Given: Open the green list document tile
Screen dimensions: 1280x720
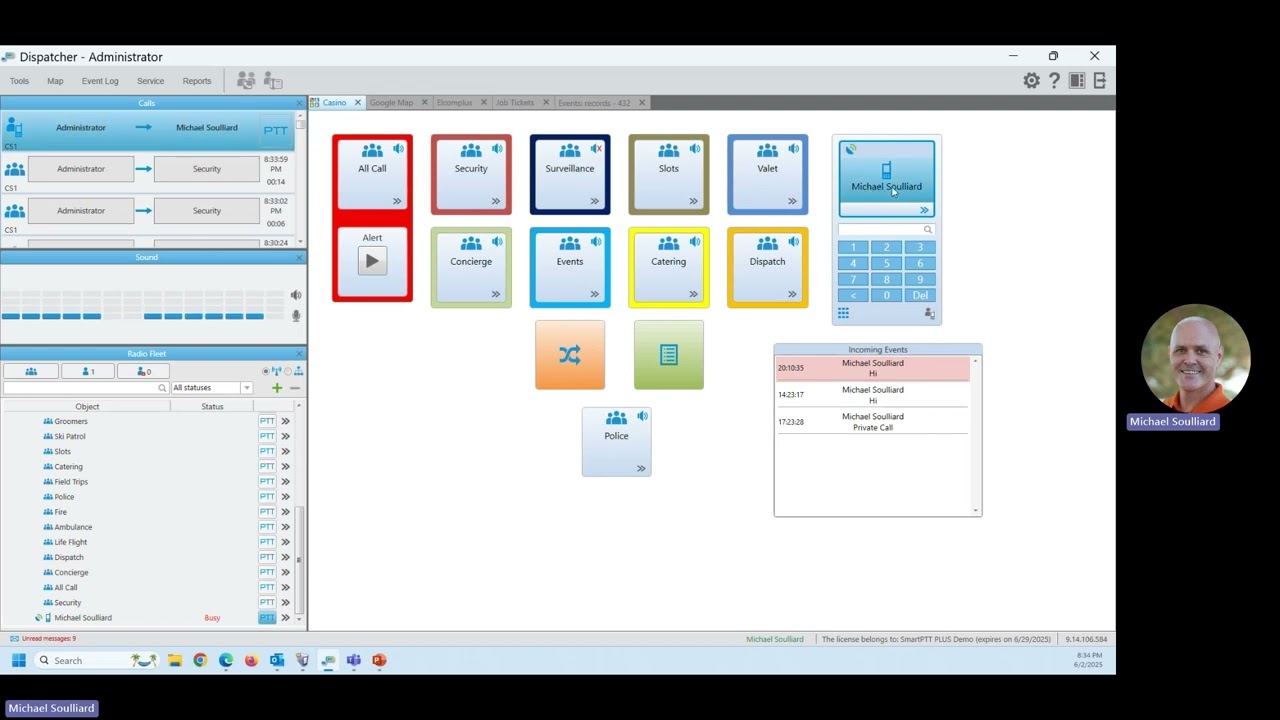Looking at the screenshot, I should tap(669, 355).
